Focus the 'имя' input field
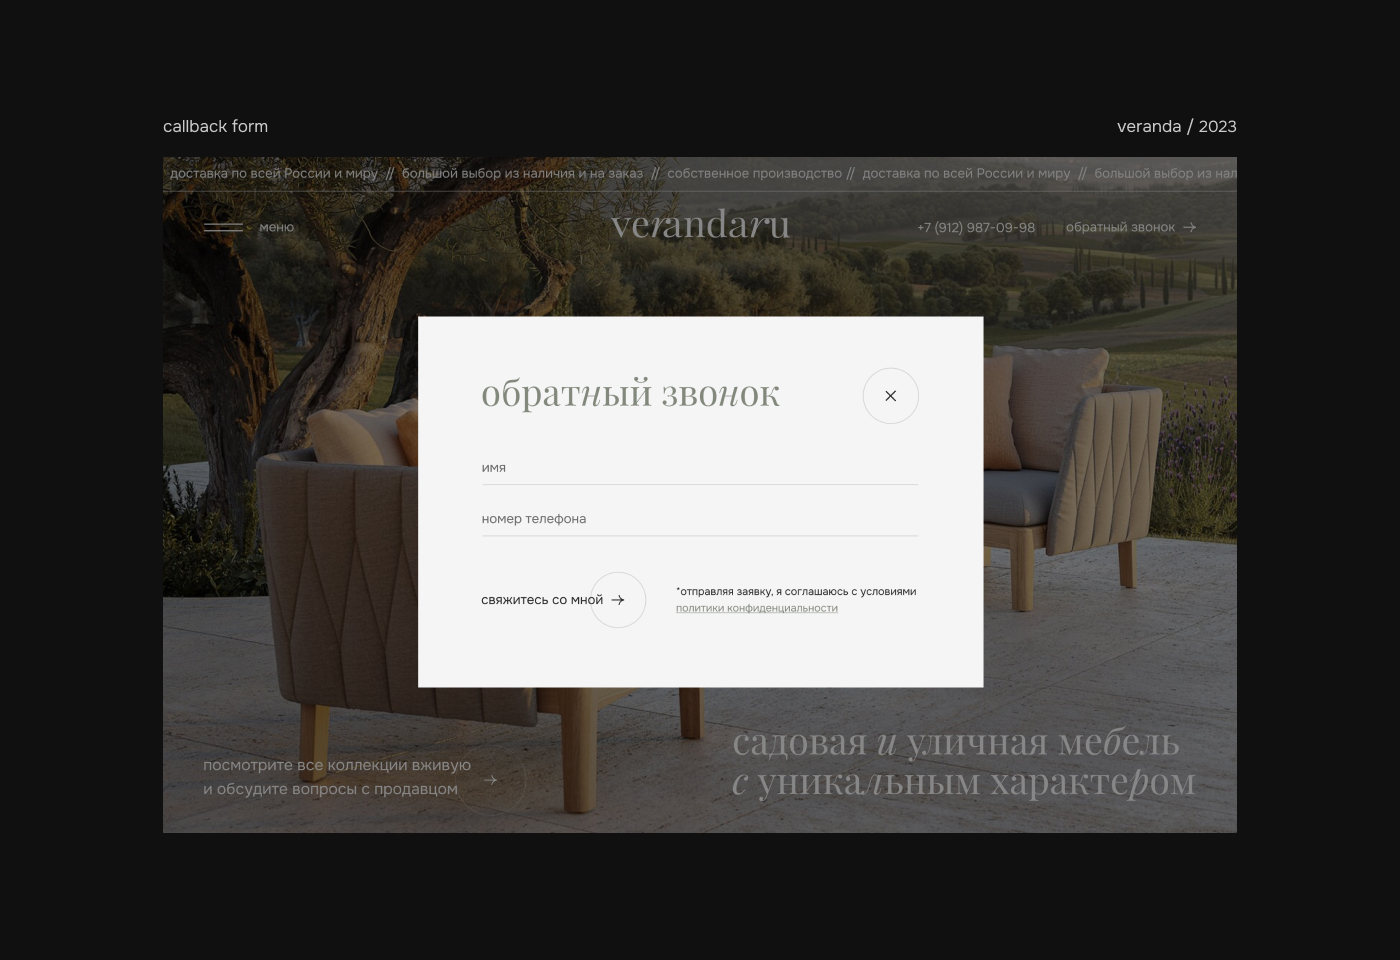The width and height of the screenshot is (1400, 960). coord(699,468)
